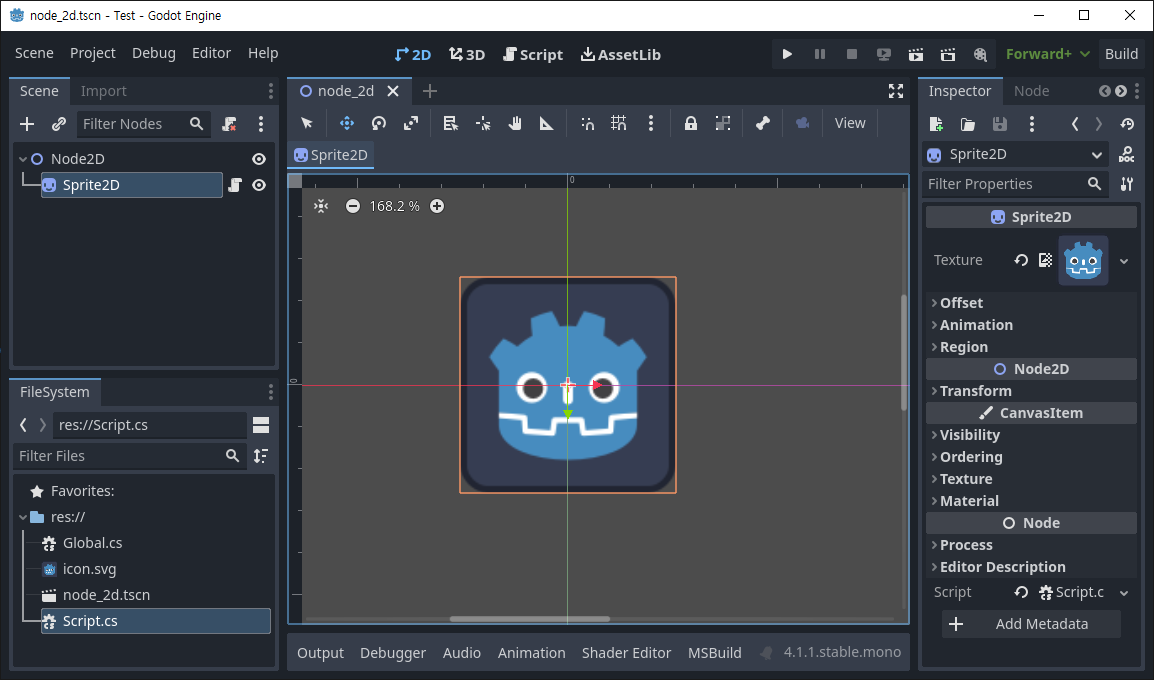Choose the Scale Mode tool
The height and width of the screenshot is (688, 1154).
click(411, 124)
